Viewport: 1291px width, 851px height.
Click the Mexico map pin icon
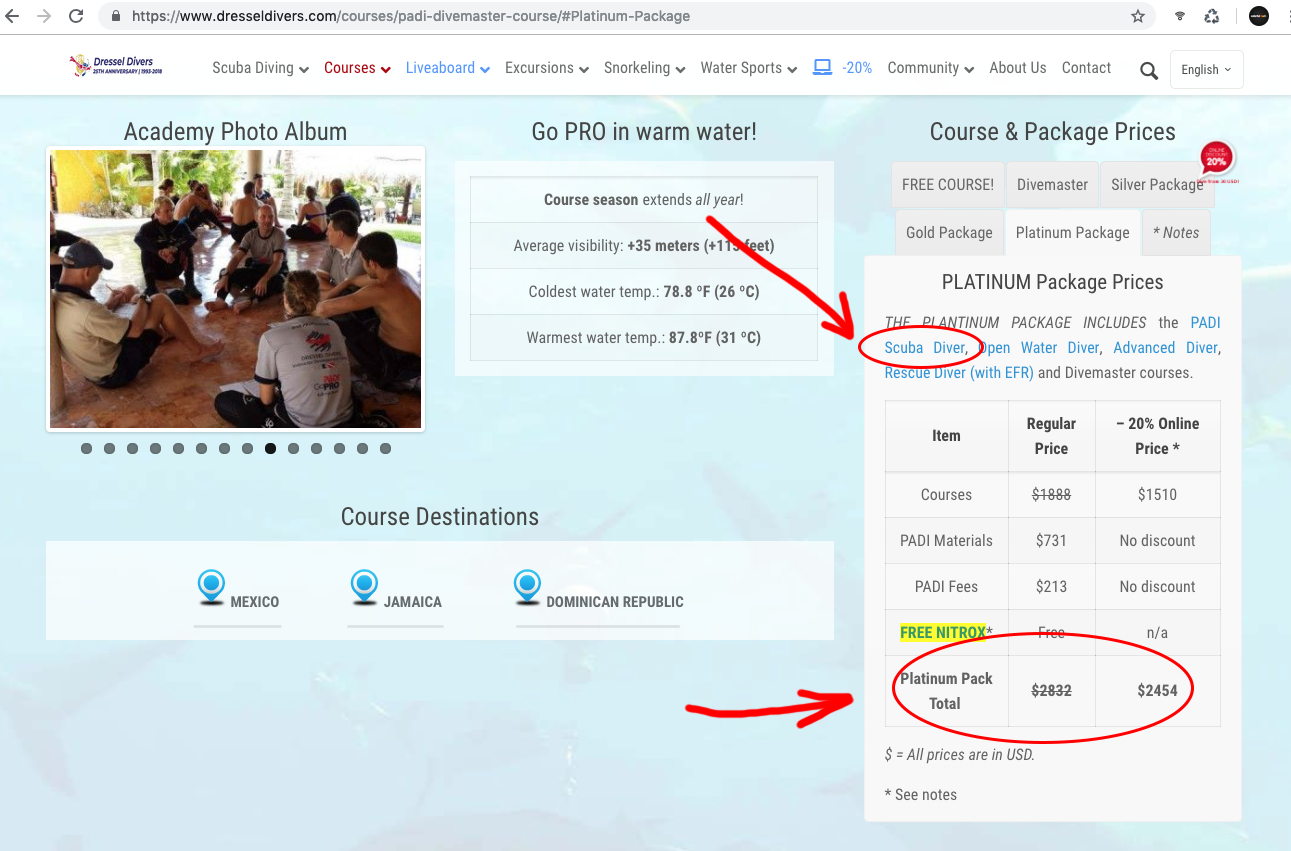coord(212,587)
